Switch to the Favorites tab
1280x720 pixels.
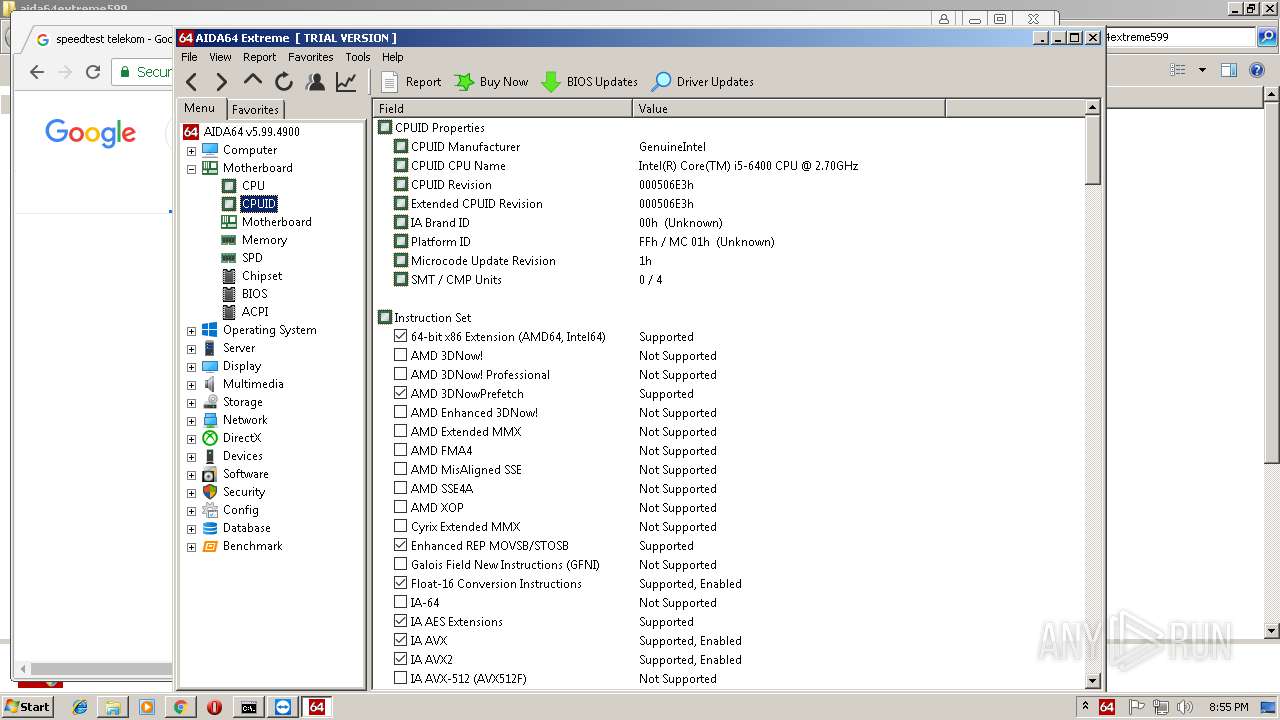coord(255,110)
